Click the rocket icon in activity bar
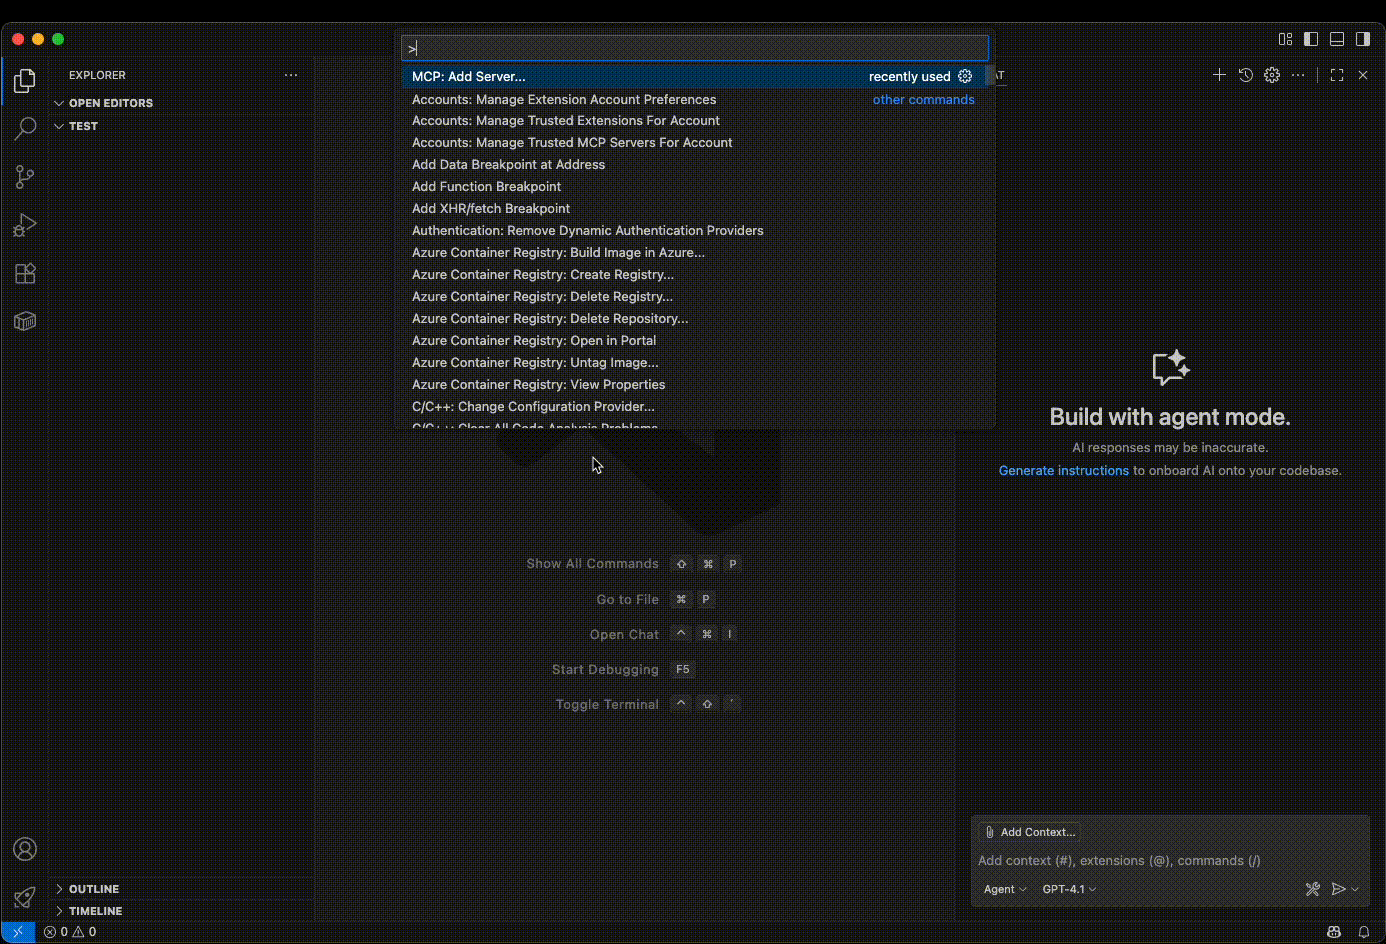Image resolution: width=1386 pixels, height=944 pixels. pos(25,897)
